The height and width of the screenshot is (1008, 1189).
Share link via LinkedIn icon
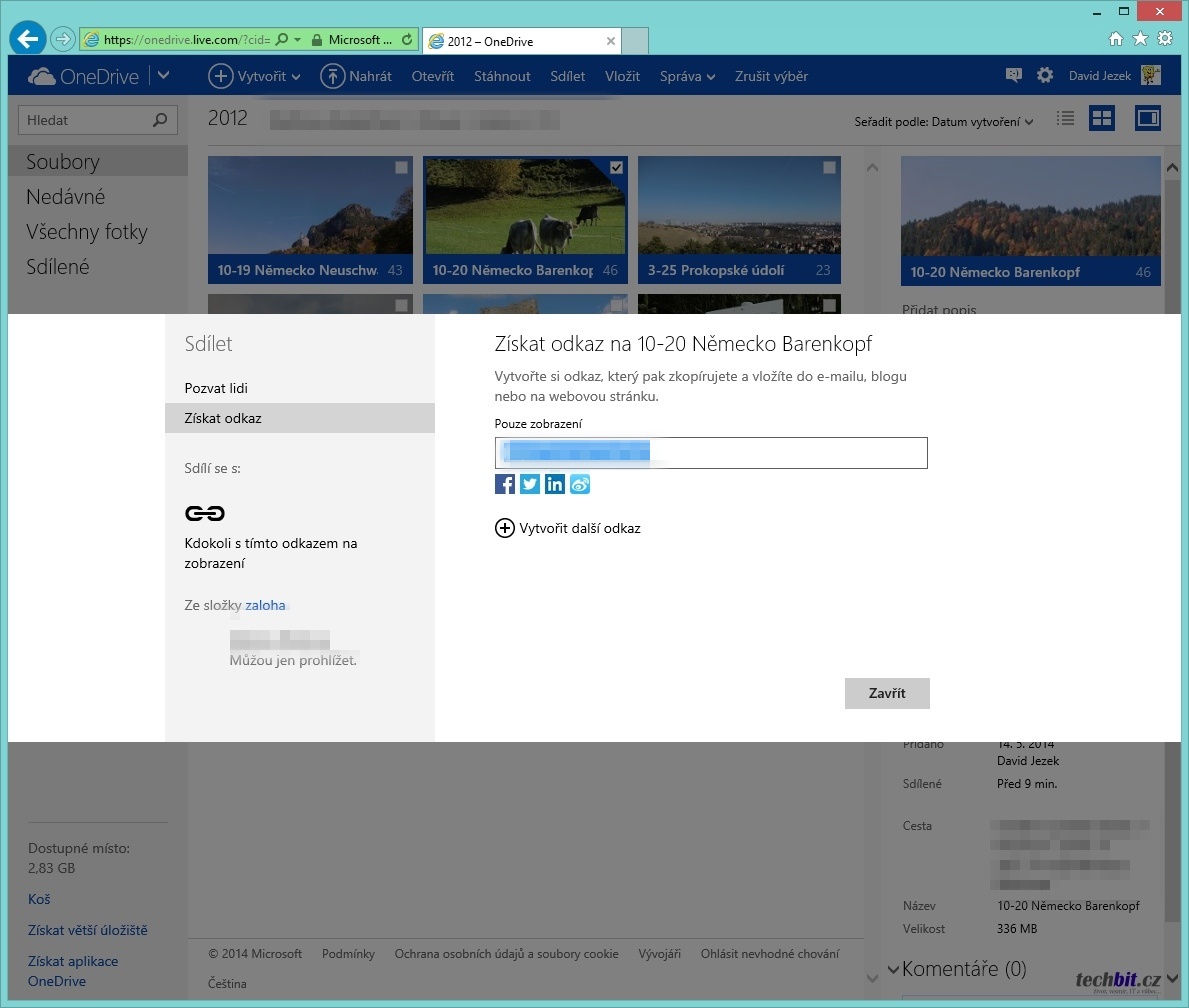point(555,485)
